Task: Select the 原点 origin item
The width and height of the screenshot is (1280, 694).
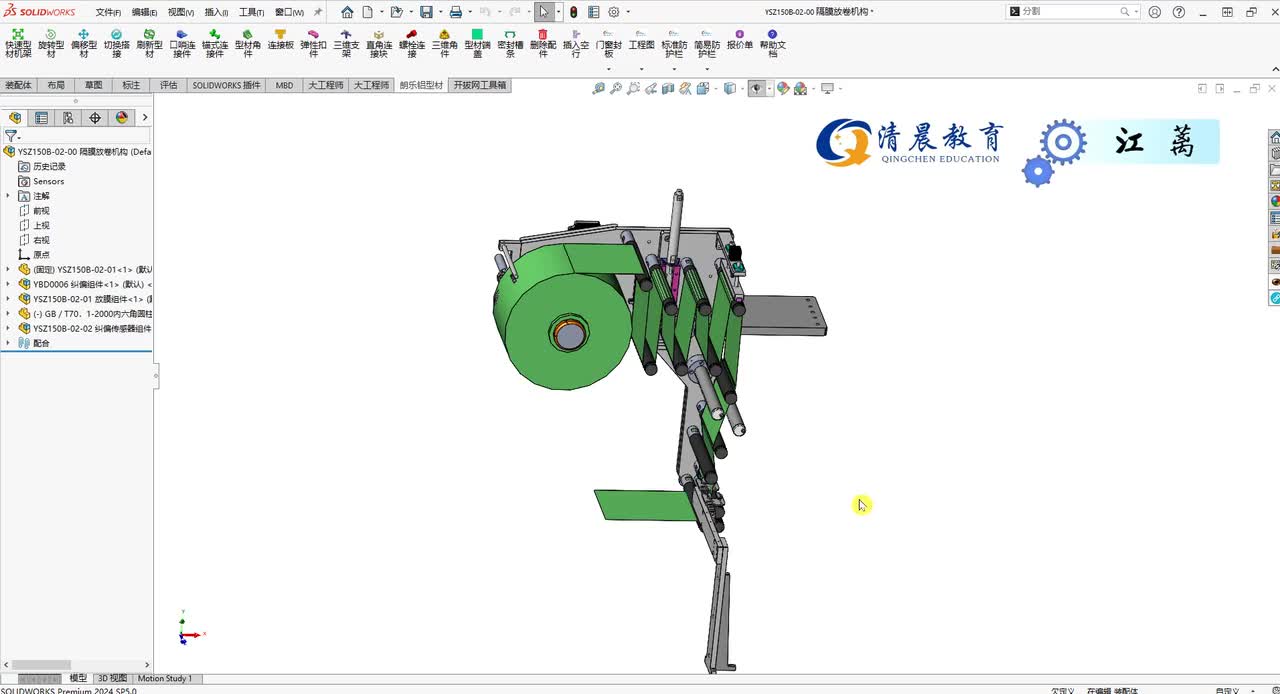Action: tap(34, 255)
